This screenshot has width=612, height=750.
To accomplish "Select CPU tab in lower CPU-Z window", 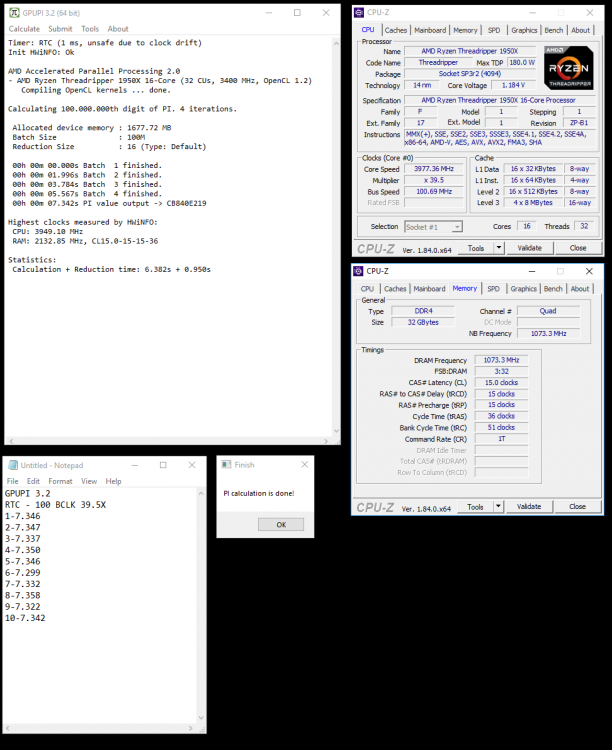I will point(367,289).
